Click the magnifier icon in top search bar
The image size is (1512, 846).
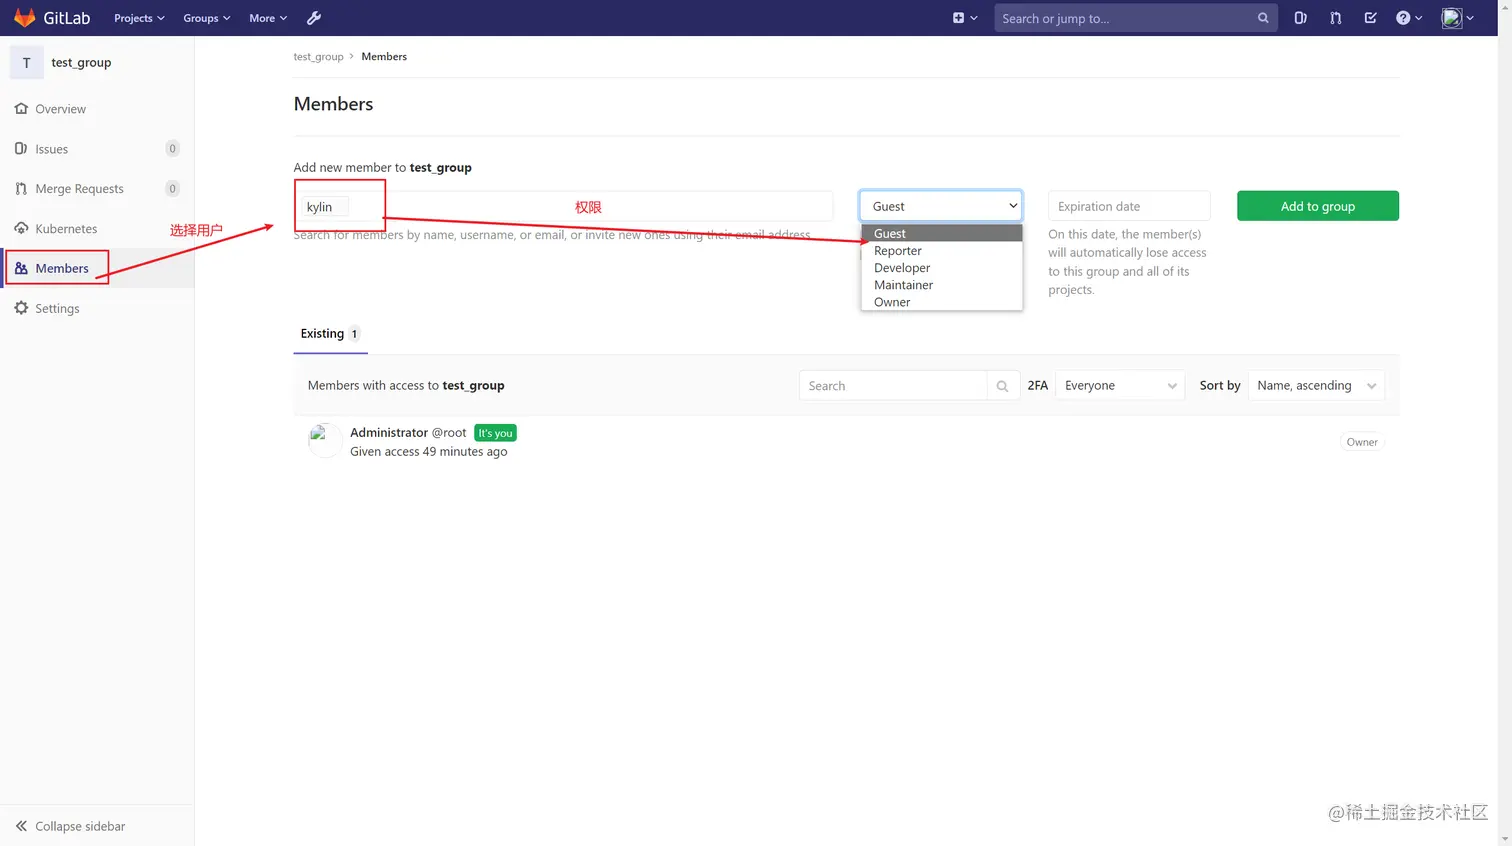1263,18
